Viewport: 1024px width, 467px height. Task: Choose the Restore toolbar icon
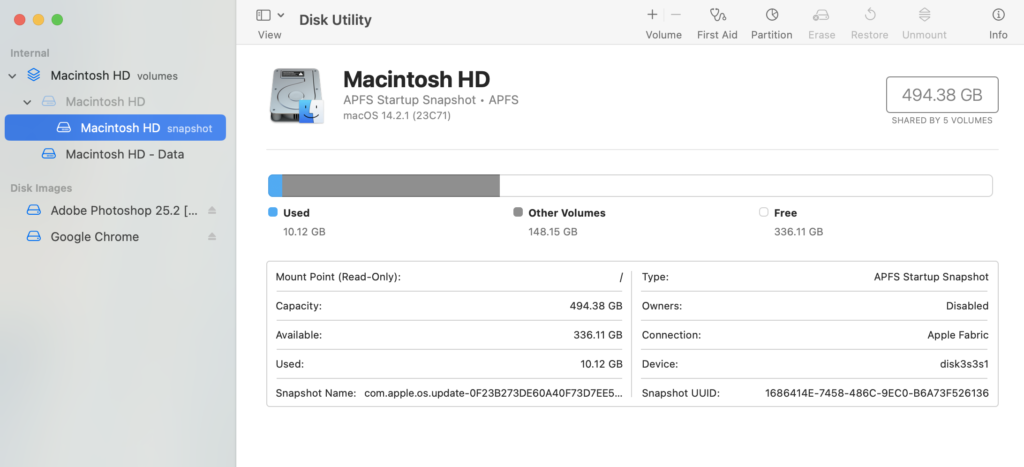[870, 14]
